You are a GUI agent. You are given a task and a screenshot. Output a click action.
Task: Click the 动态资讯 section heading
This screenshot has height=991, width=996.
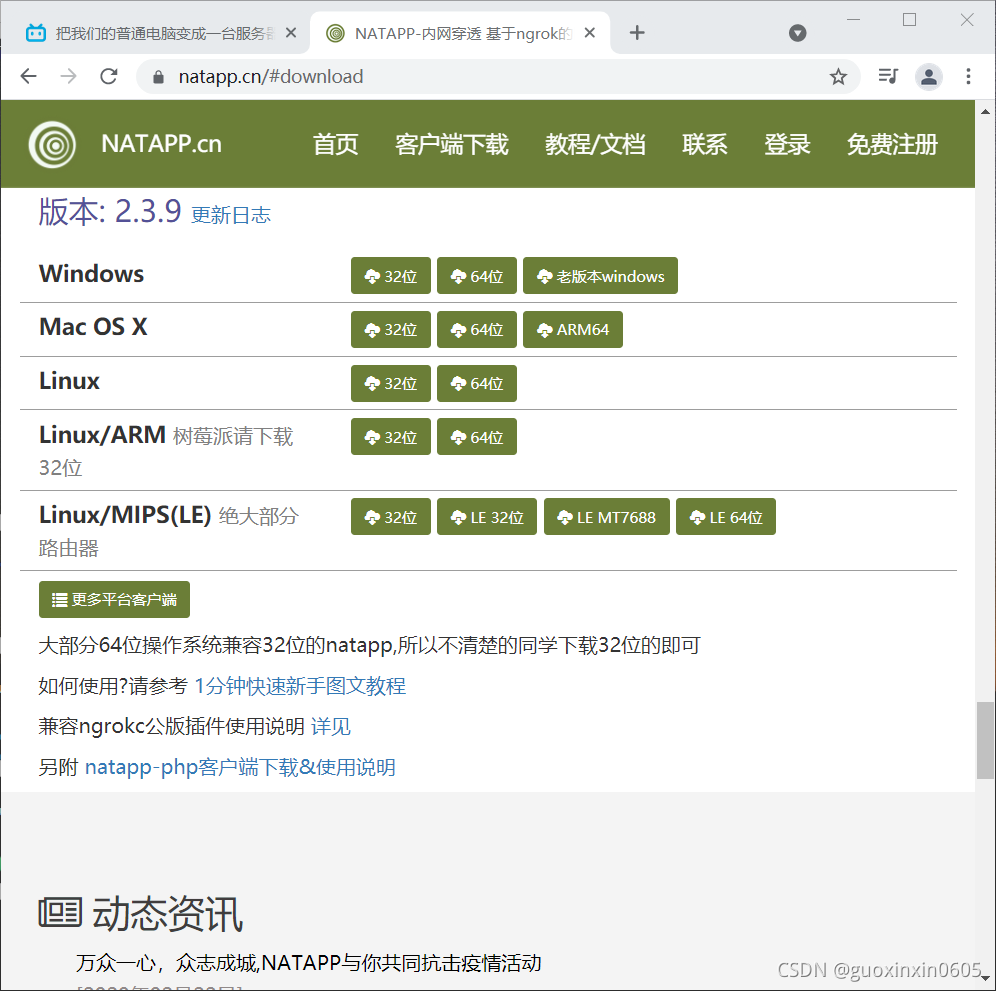pyautogui.click(x=140, y=914)
